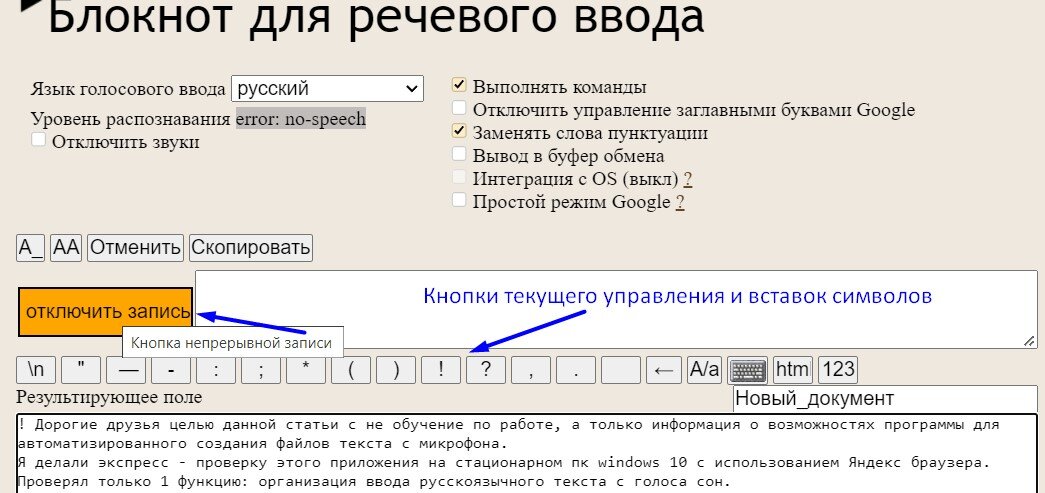This screenshot has width=1045, height=493.
Task: Insert a period symbol
Action: (x=576, y=370)
